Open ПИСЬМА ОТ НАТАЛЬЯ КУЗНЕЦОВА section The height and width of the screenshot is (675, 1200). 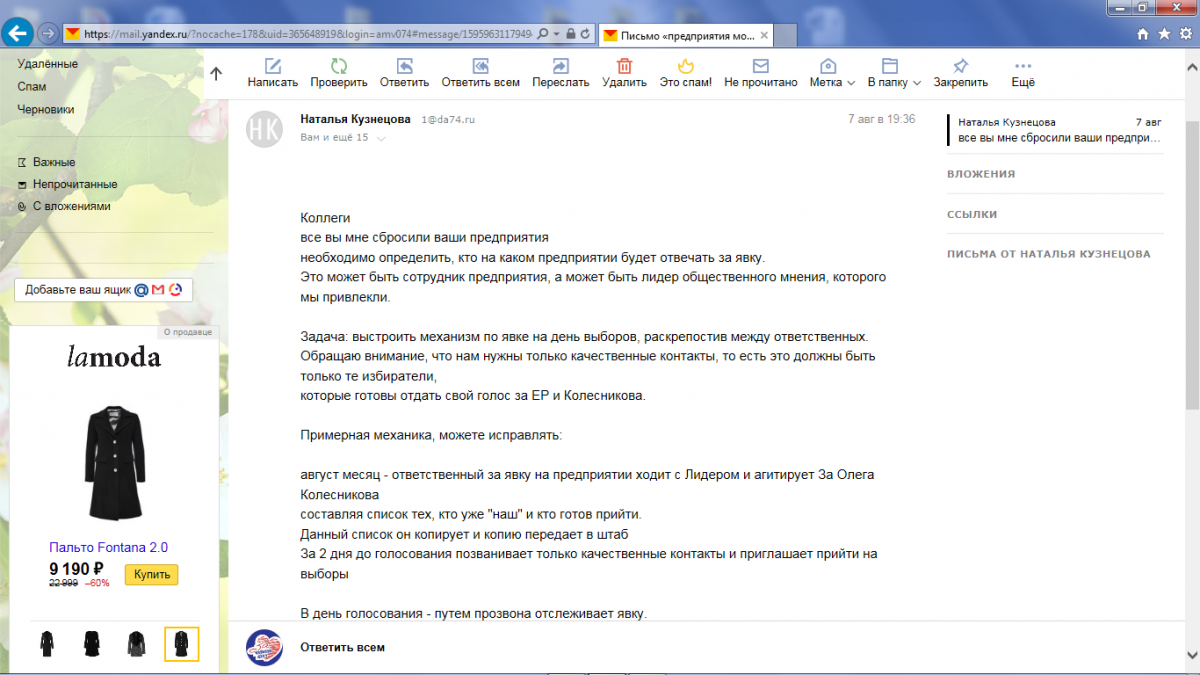pos(1048,254)
